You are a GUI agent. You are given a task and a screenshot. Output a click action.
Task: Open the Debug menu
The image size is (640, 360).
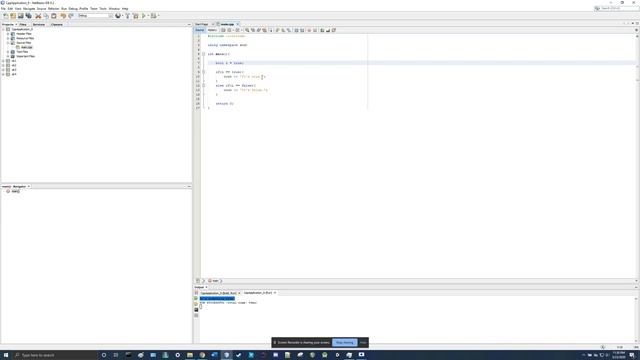pyautogui.click(x=73, y=9)
